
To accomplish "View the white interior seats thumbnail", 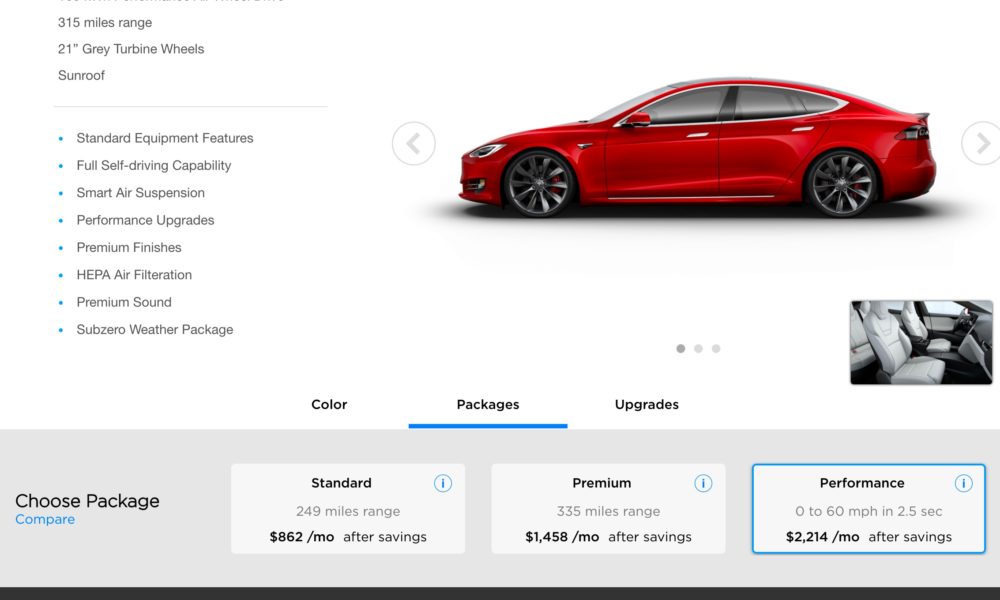I will pos(922,342).
